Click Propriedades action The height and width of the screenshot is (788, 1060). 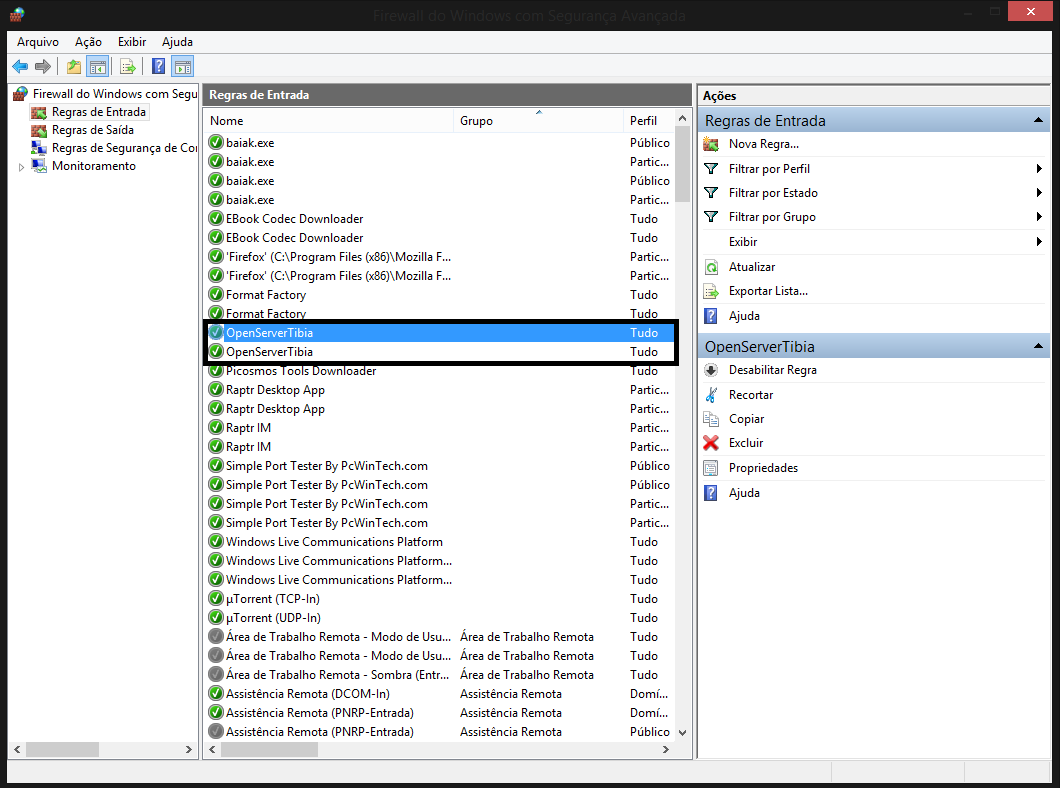point(763,468)
